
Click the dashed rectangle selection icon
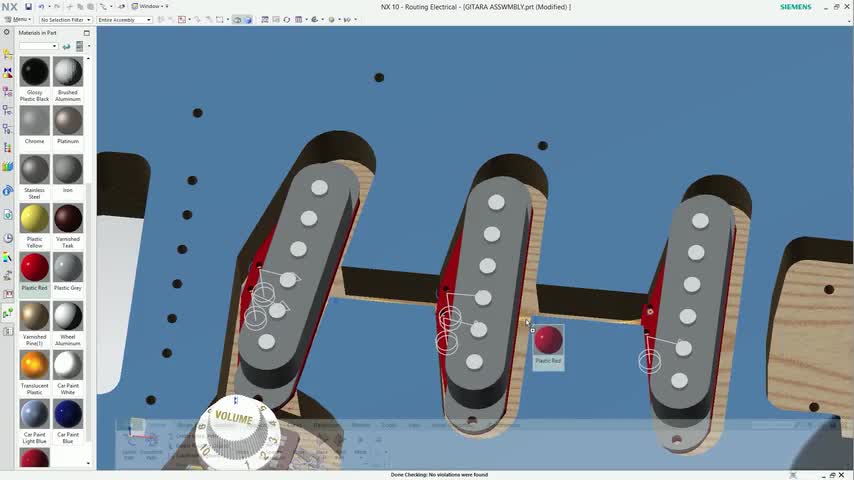point(219,20)
